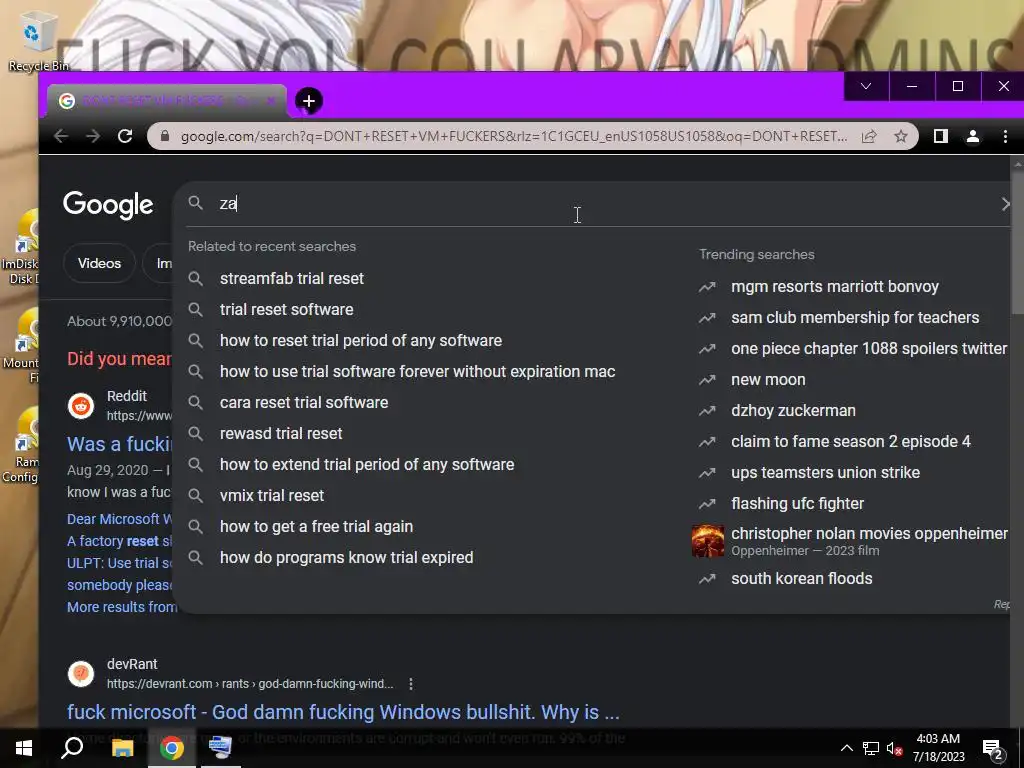1024x768 pixels.
Task: Go forward to the next page
Action: (x=93, y=136)
